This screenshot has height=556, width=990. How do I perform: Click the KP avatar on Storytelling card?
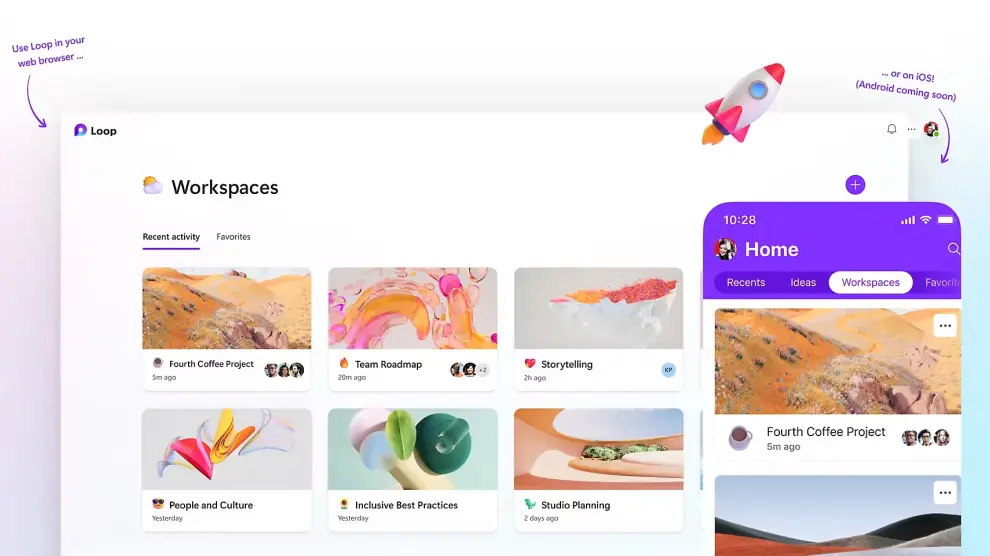(x=668, y=370)
